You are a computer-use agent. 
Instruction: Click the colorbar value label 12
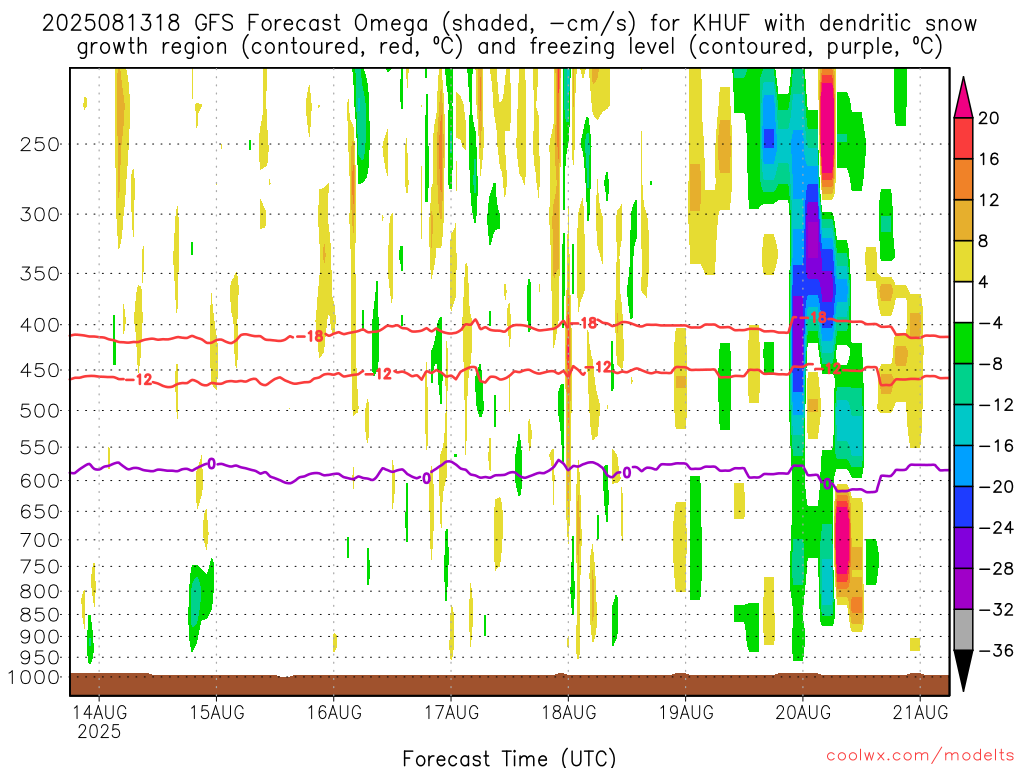pos(989,200)
